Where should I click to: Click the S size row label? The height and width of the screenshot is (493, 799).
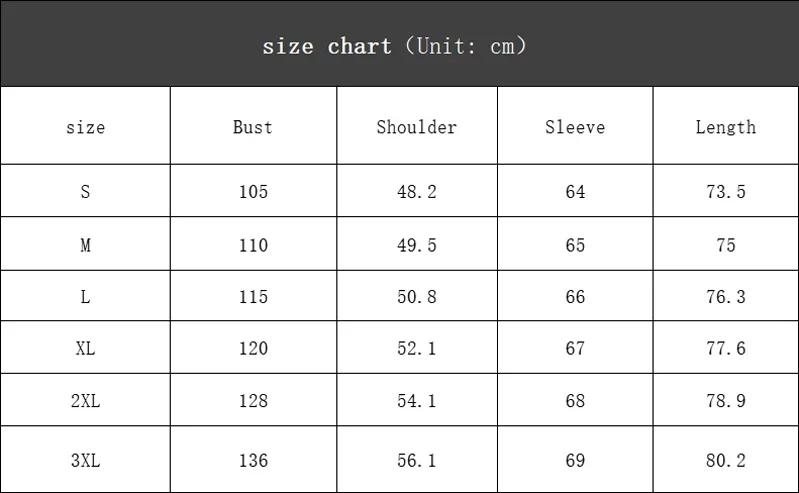(85, 192)
